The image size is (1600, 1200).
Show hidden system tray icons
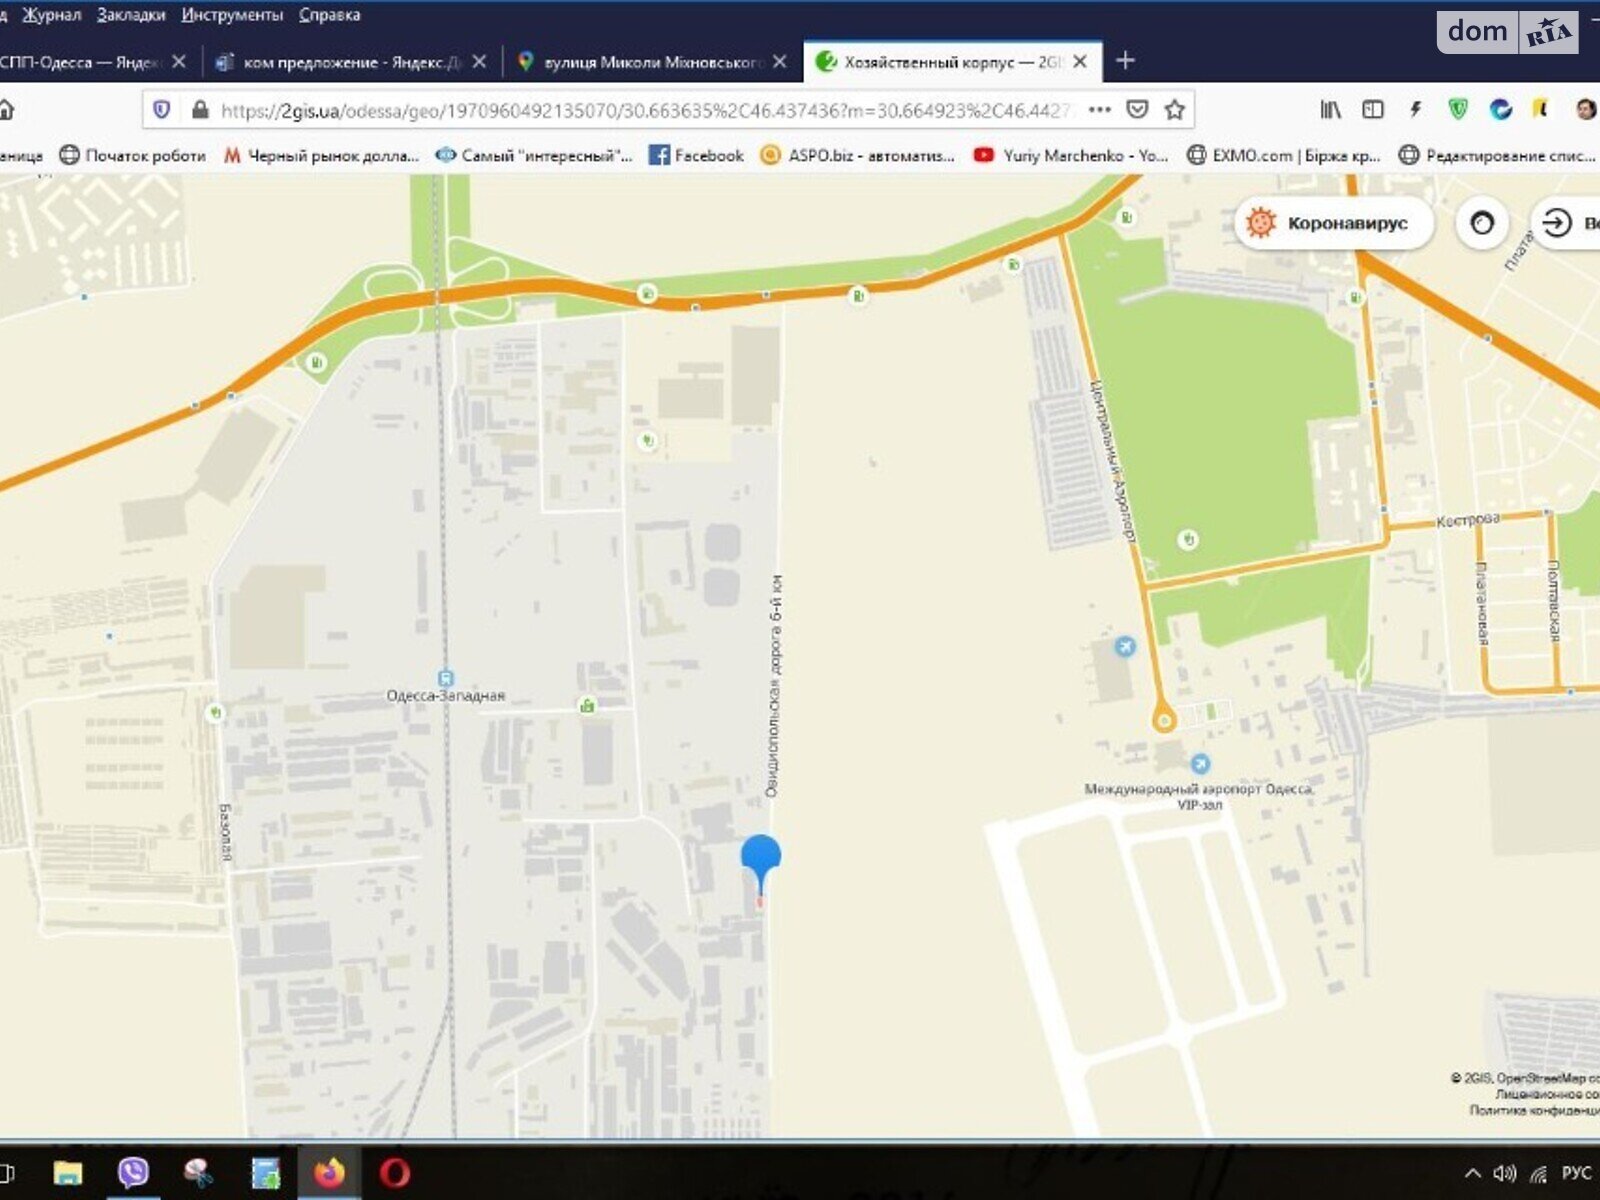pos(1472,1173)
